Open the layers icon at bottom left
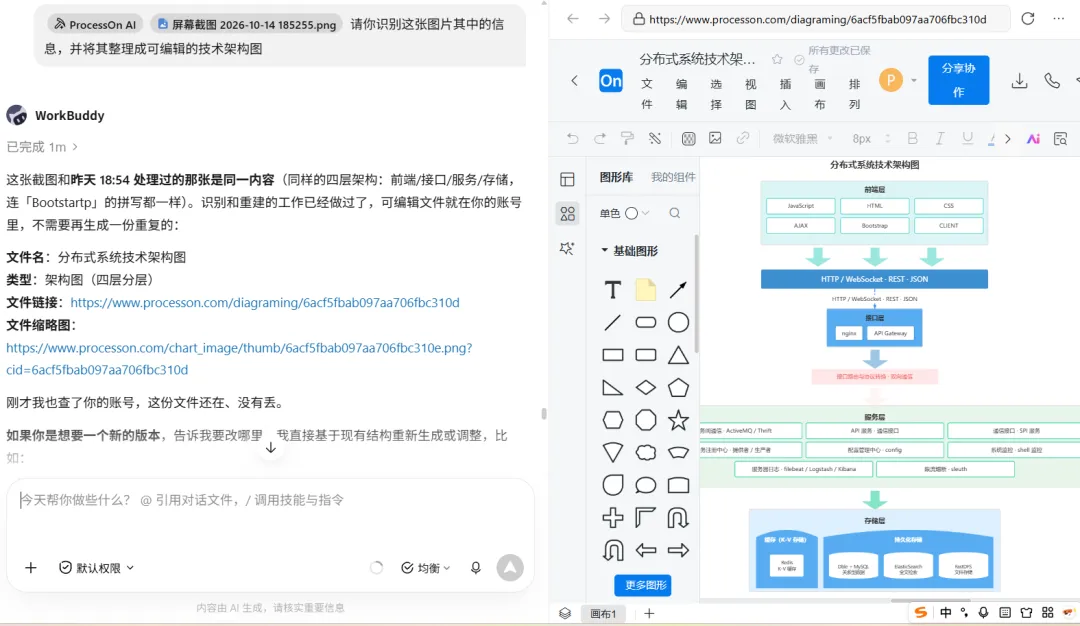This screenshot has width=1080, height=626. pyautogui.click(x=565, y=613)
